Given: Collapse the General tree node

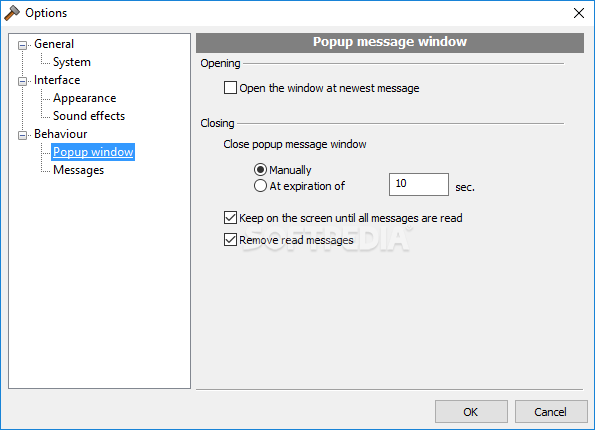Looking at the screenshot, I should 22,45.
